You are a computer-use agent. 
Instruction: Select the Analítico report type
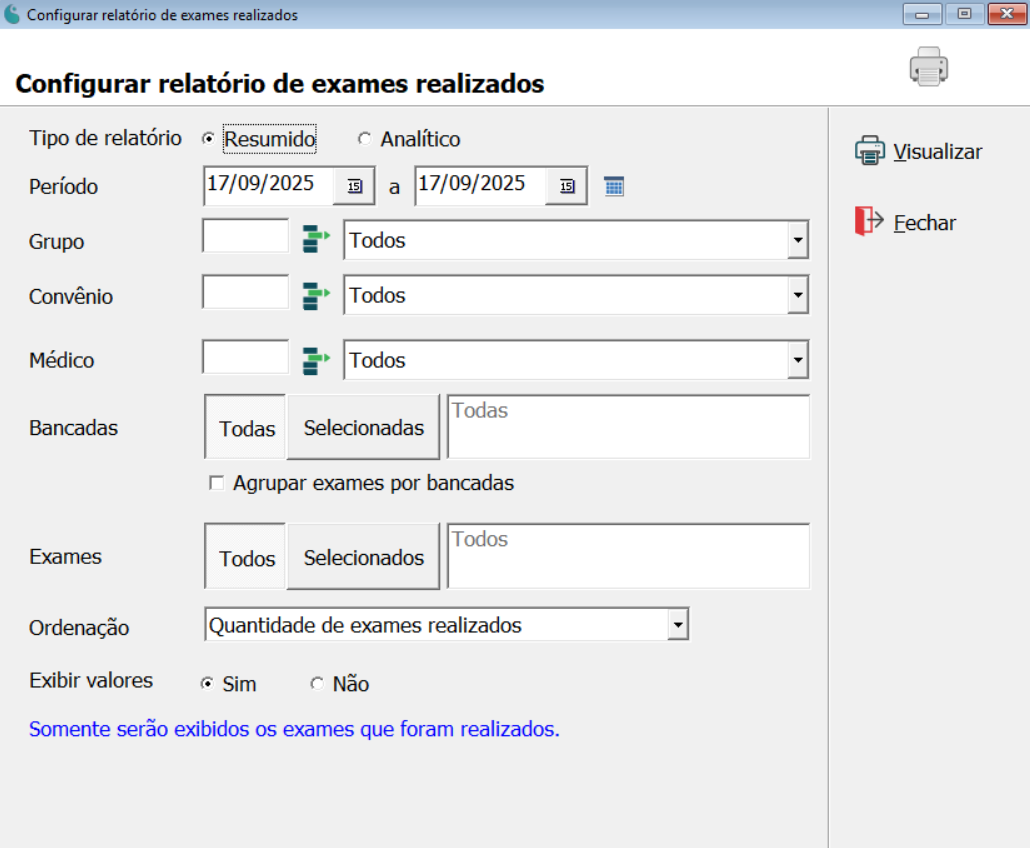click(x=366, y=138)
